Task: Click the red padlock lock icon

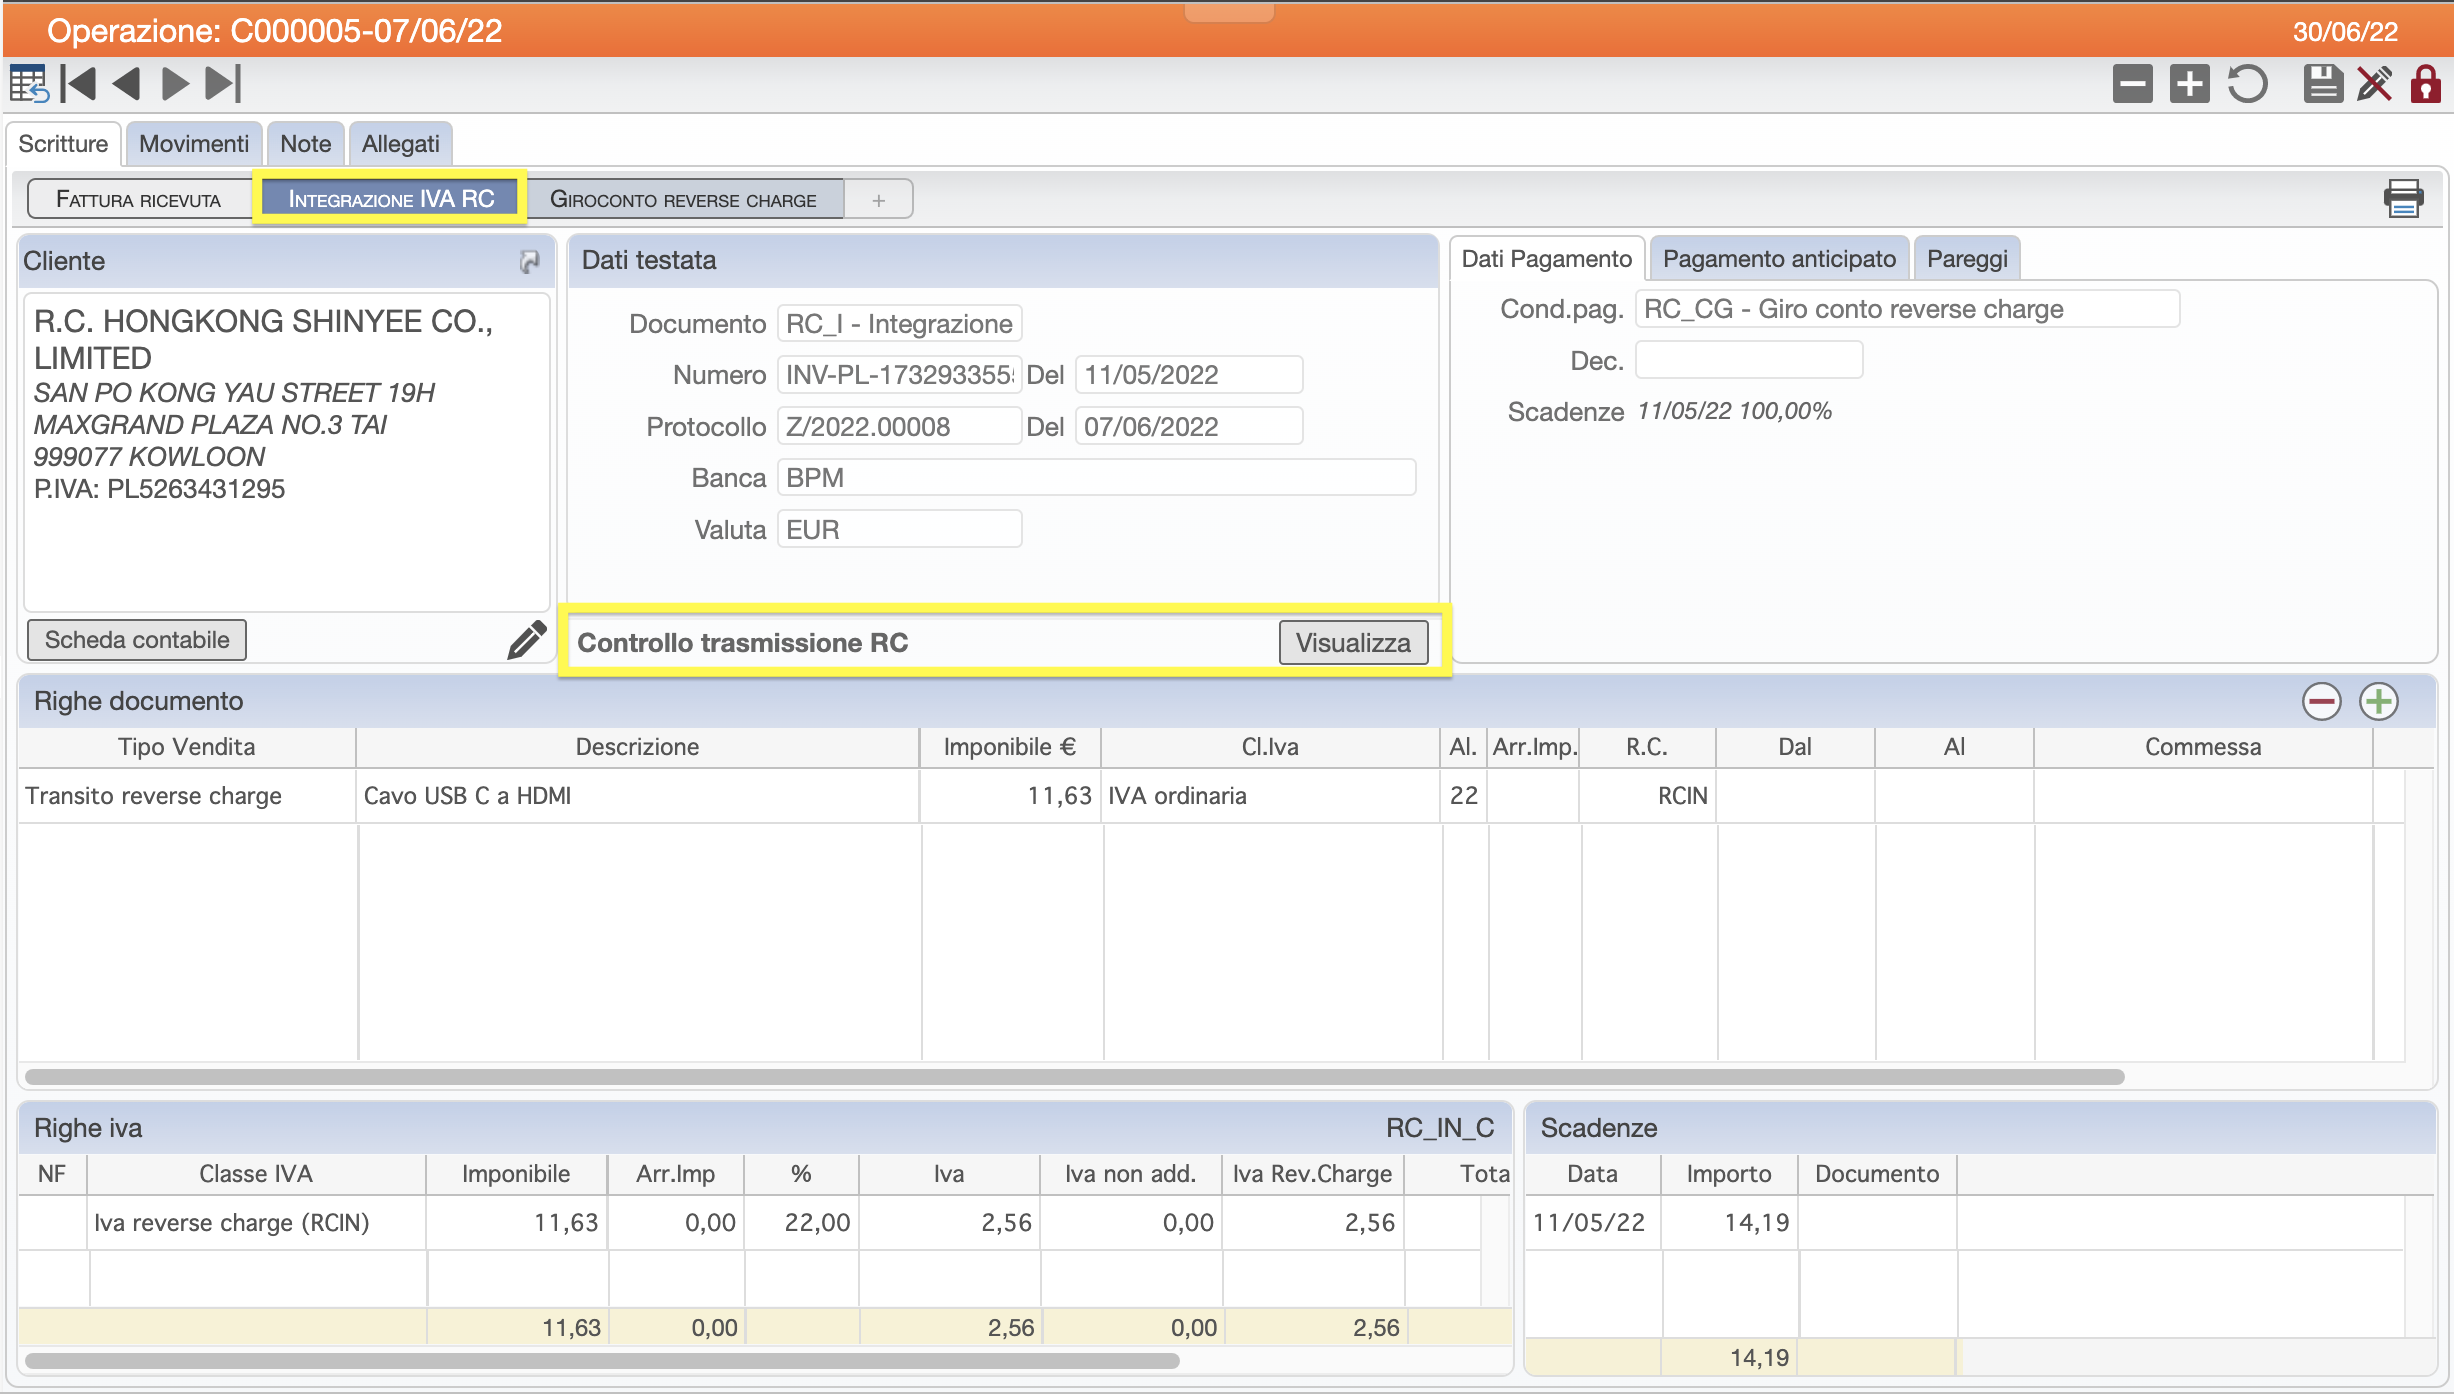Action: 2425,84
